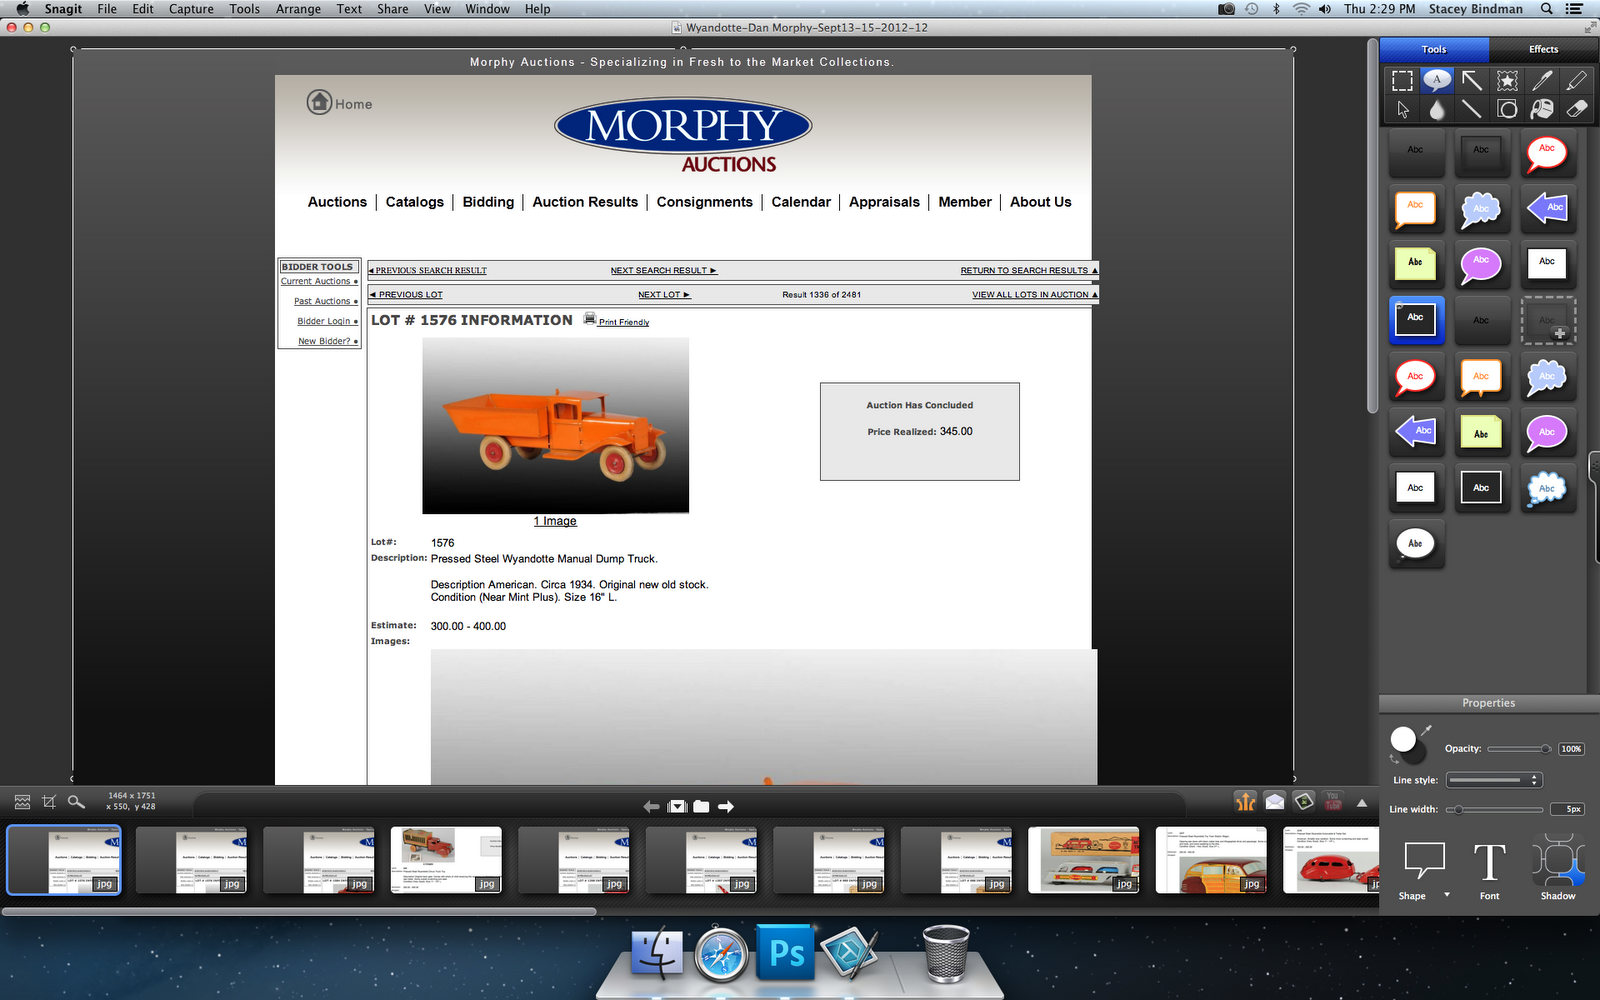Open Safari from the Dock
This screenshot has height=1000, width=1600.
click(x=721, y=953)
